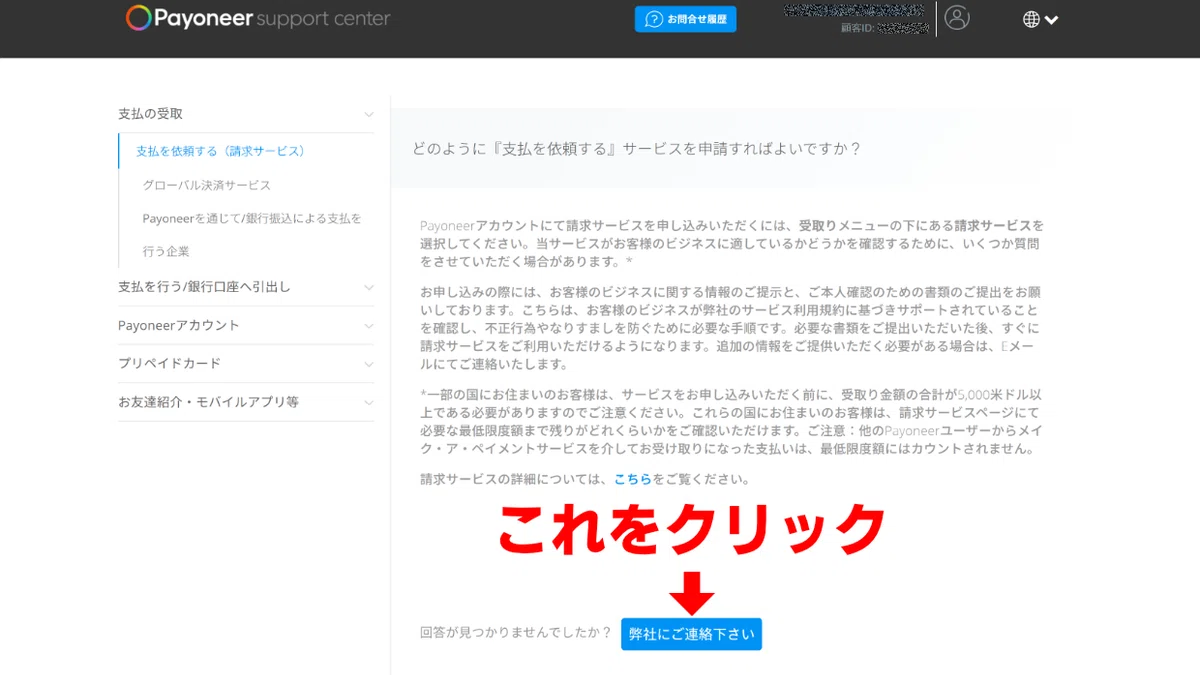Follow the こちら link in the article
This screenshot has height=675, width=1200.
tap(633, 480)
